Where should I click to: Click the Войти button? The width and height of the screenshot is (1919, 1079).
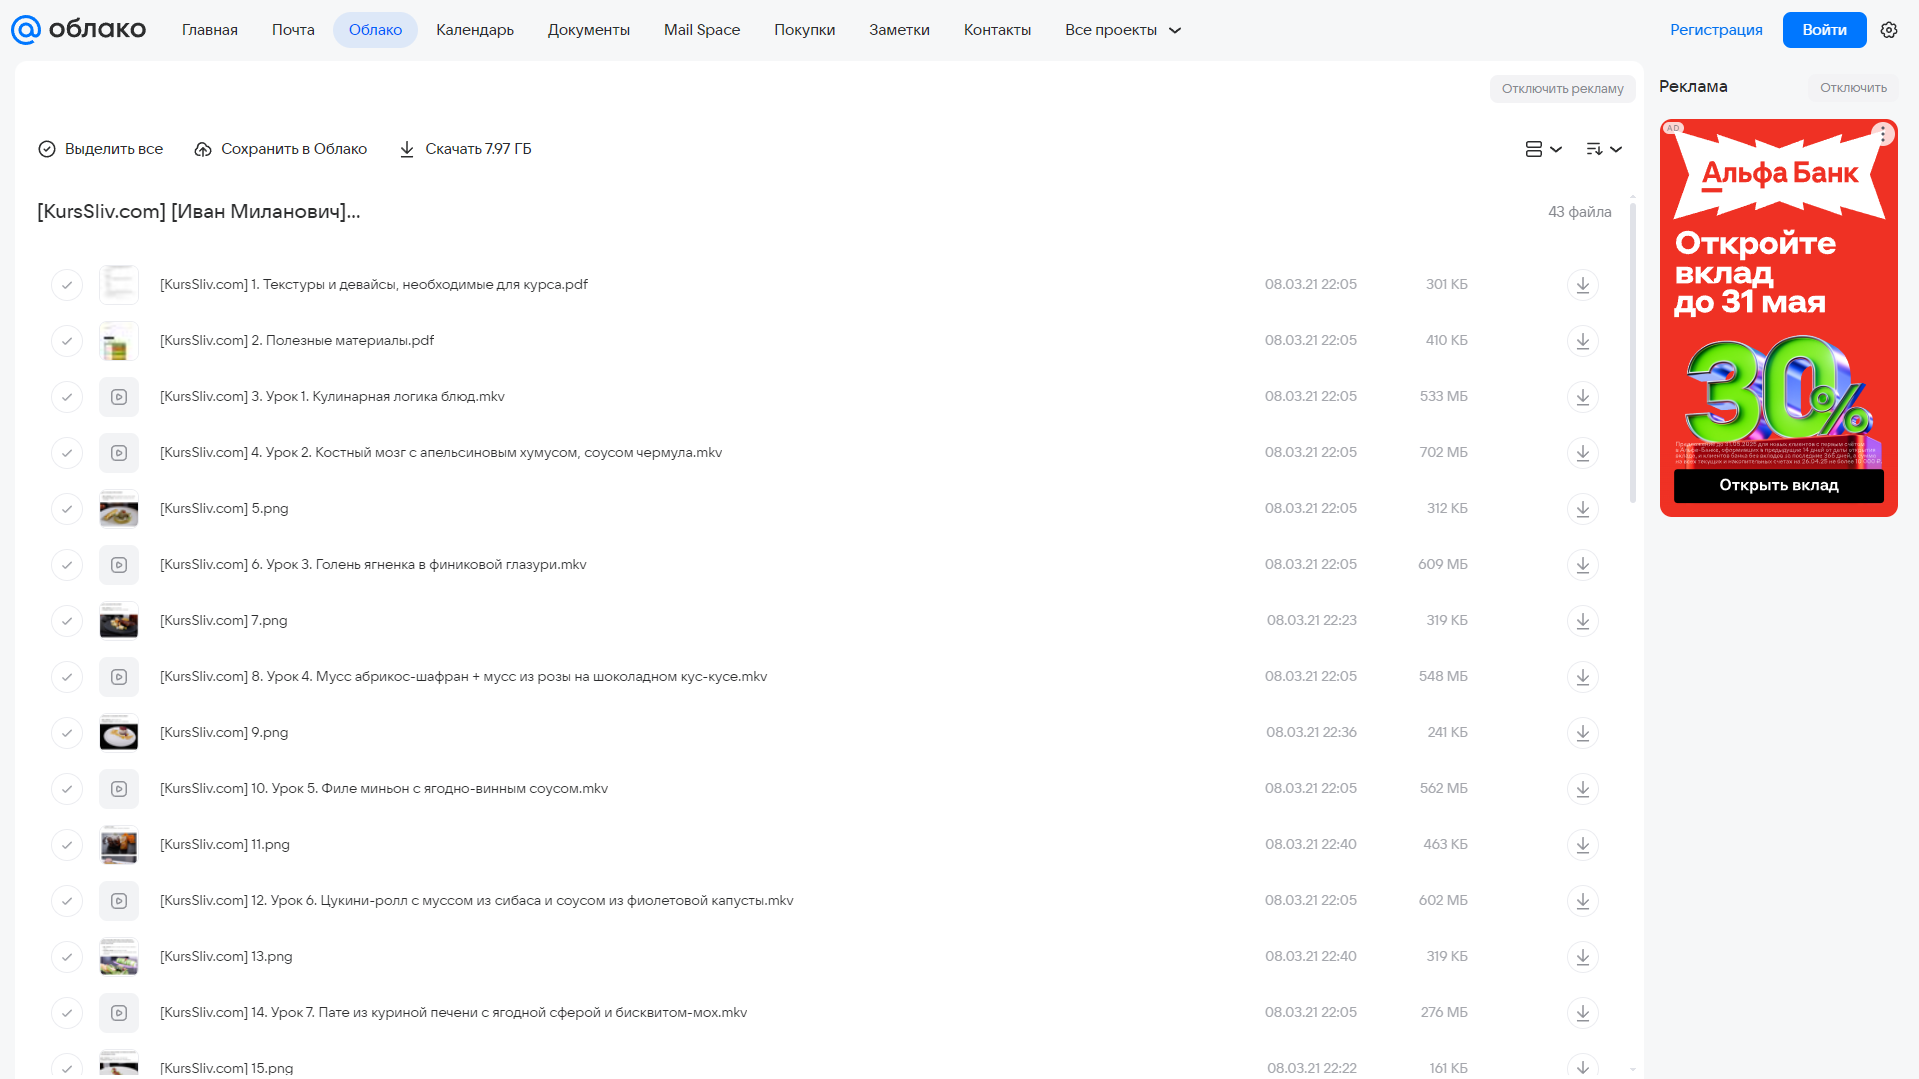1824,30
